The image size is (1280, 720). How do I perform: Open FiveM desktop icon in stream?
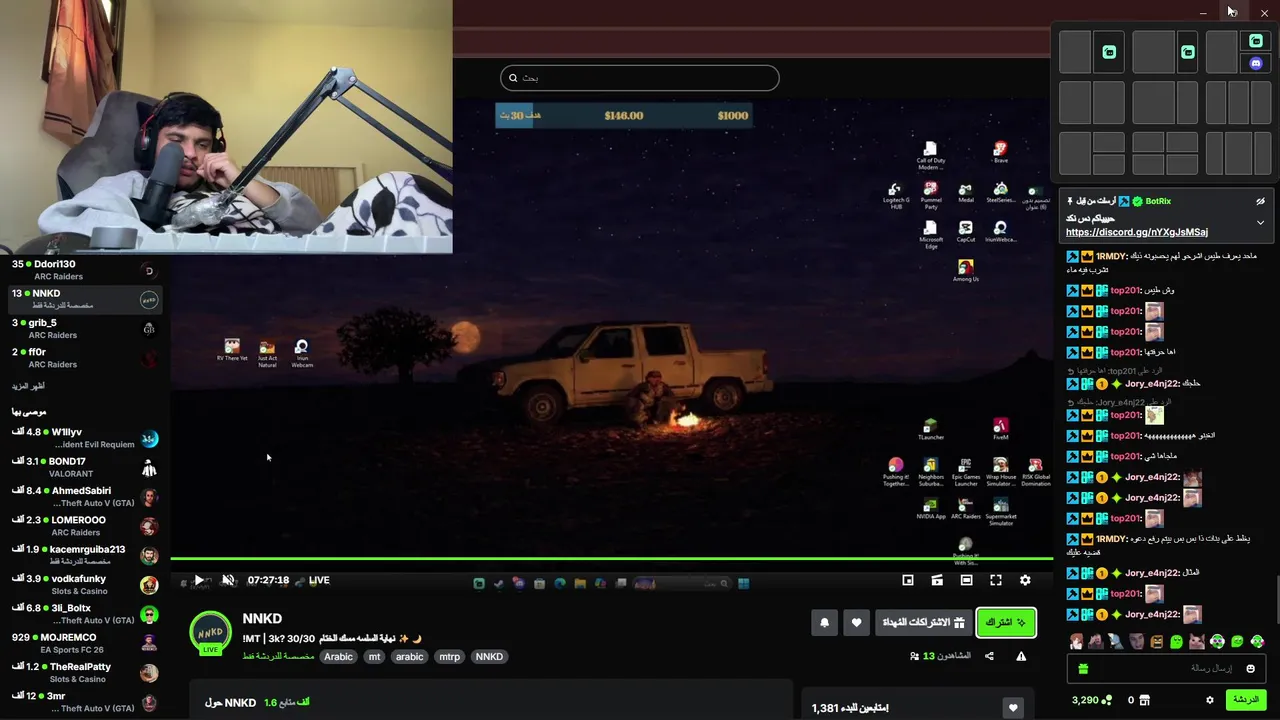1000,429
